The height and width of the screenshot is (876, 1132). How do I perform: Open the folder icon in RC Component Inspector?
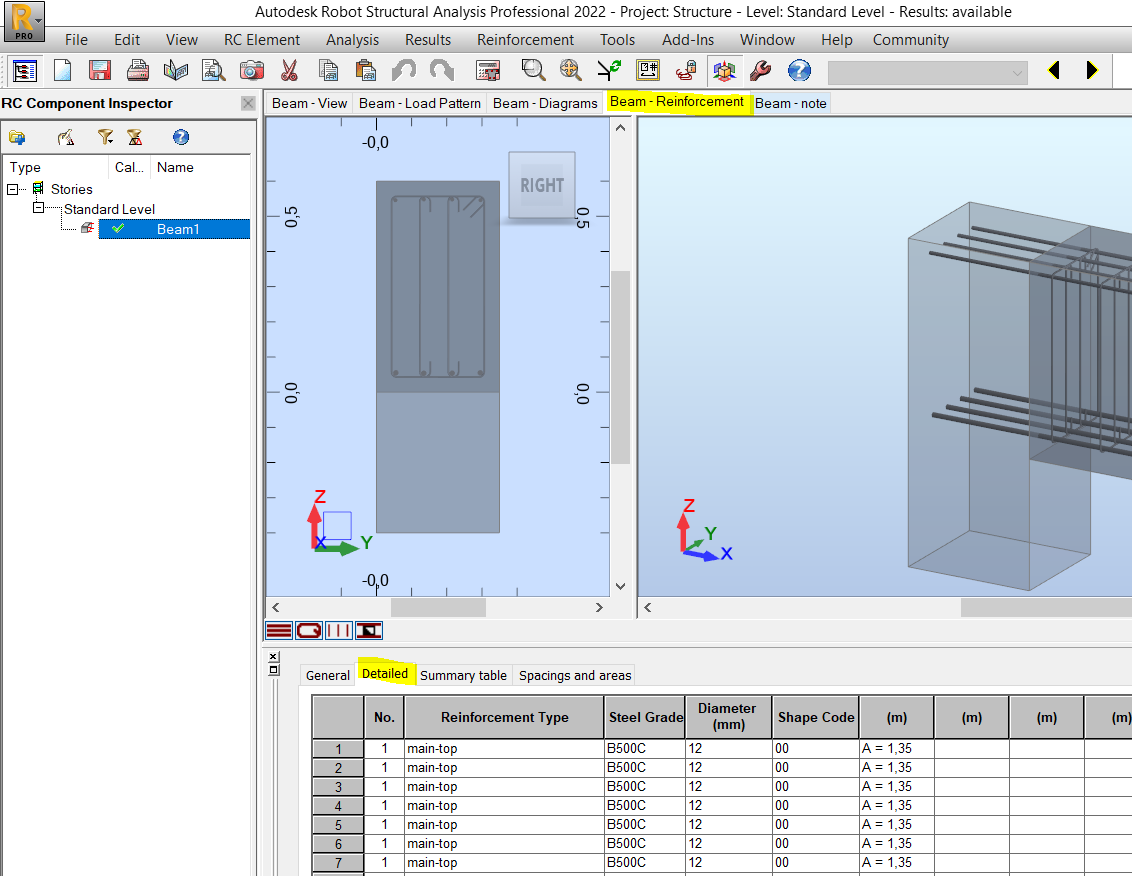18,137
